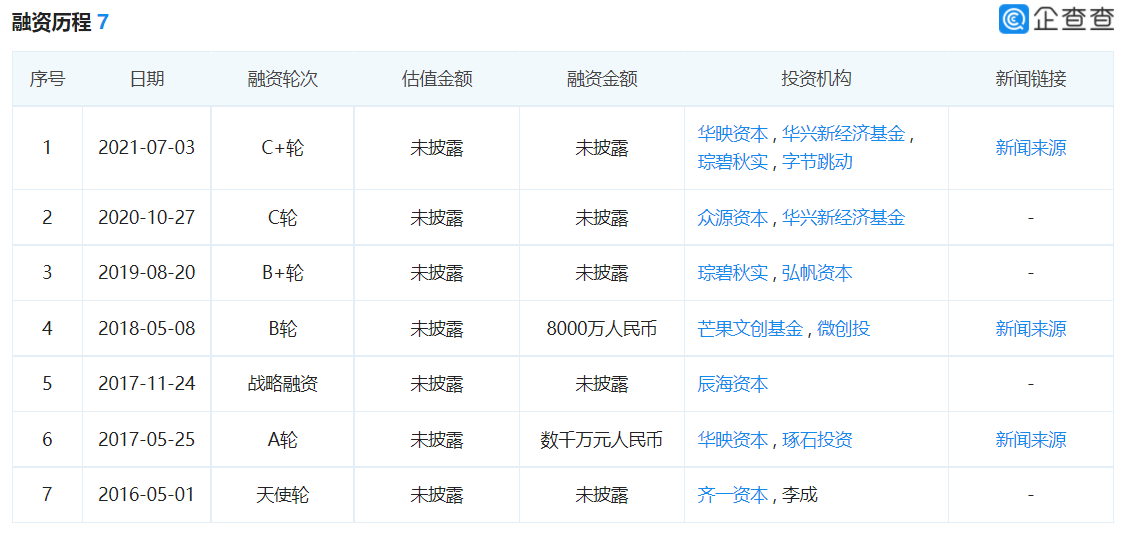Open 华映资本 link in the A轮 row

(x=733, y=439)
